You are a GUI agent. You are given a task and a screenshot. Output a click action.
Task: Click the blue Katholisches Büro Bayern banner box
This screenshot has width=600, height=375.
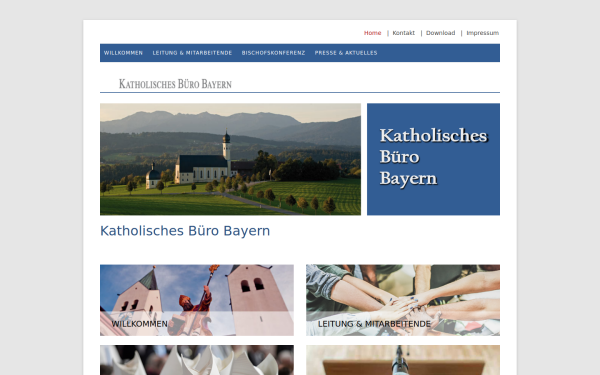pyautogui.click(x=433, y=159)
